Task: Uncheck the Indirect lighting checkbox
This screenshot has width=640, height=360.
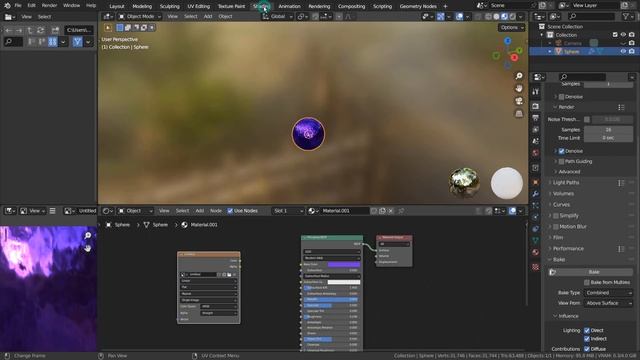Action: click(x=587, y=339)
